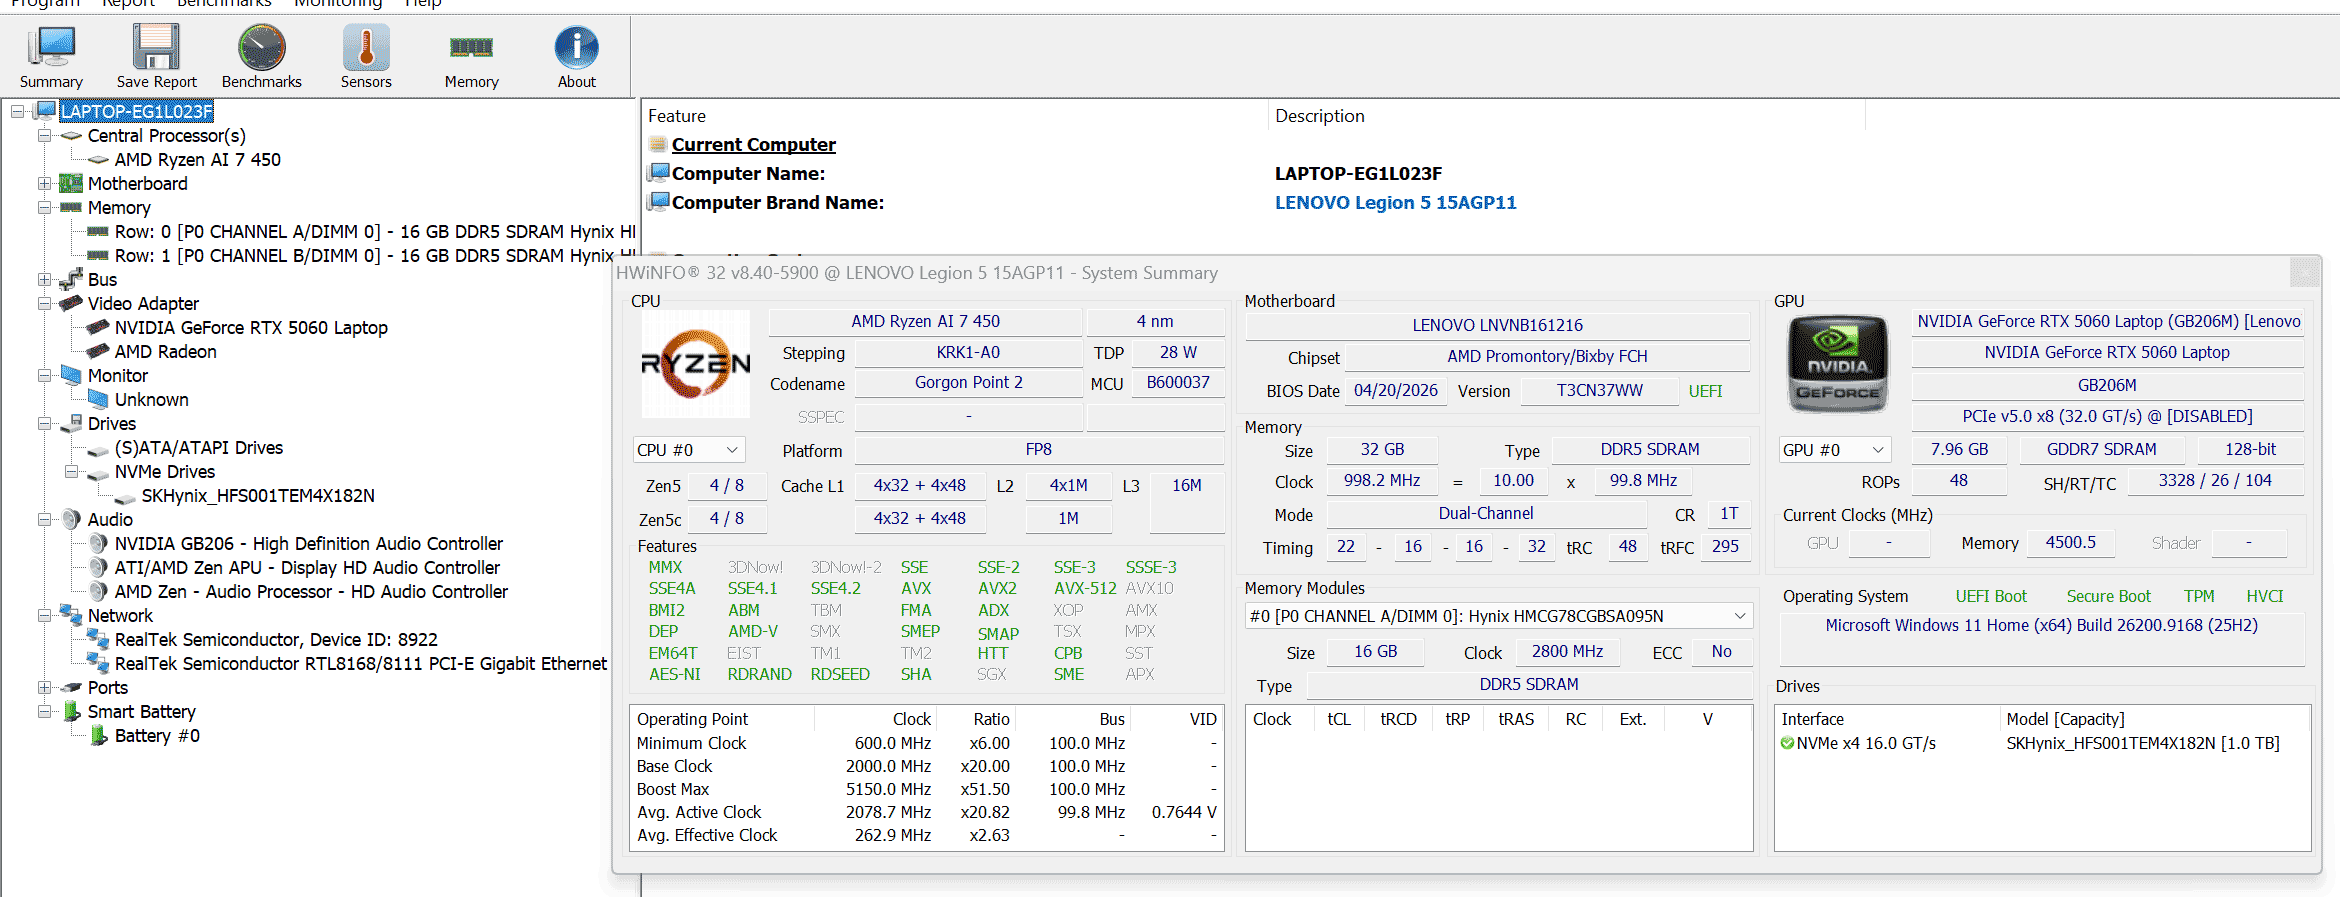Click the Boost Max row in clock table
The width and height of the screenshot is (2340, 897).
[x=926, y=789]
